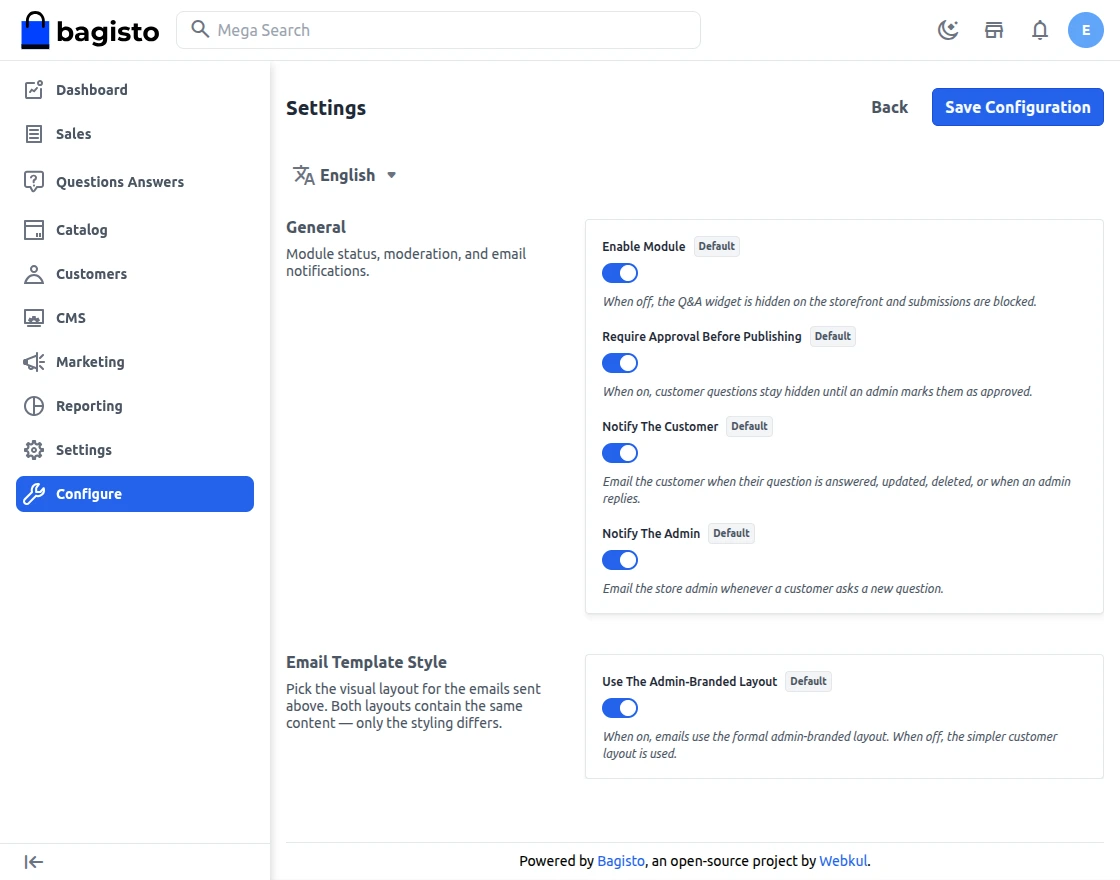
Task: Click the Dashboard chart icon
Action: click(x=34, y=90)
